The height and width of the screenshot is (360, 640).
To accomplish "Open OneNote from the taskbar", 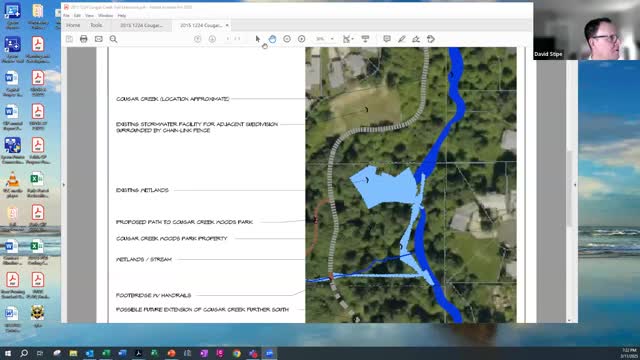I will point(204,353).
